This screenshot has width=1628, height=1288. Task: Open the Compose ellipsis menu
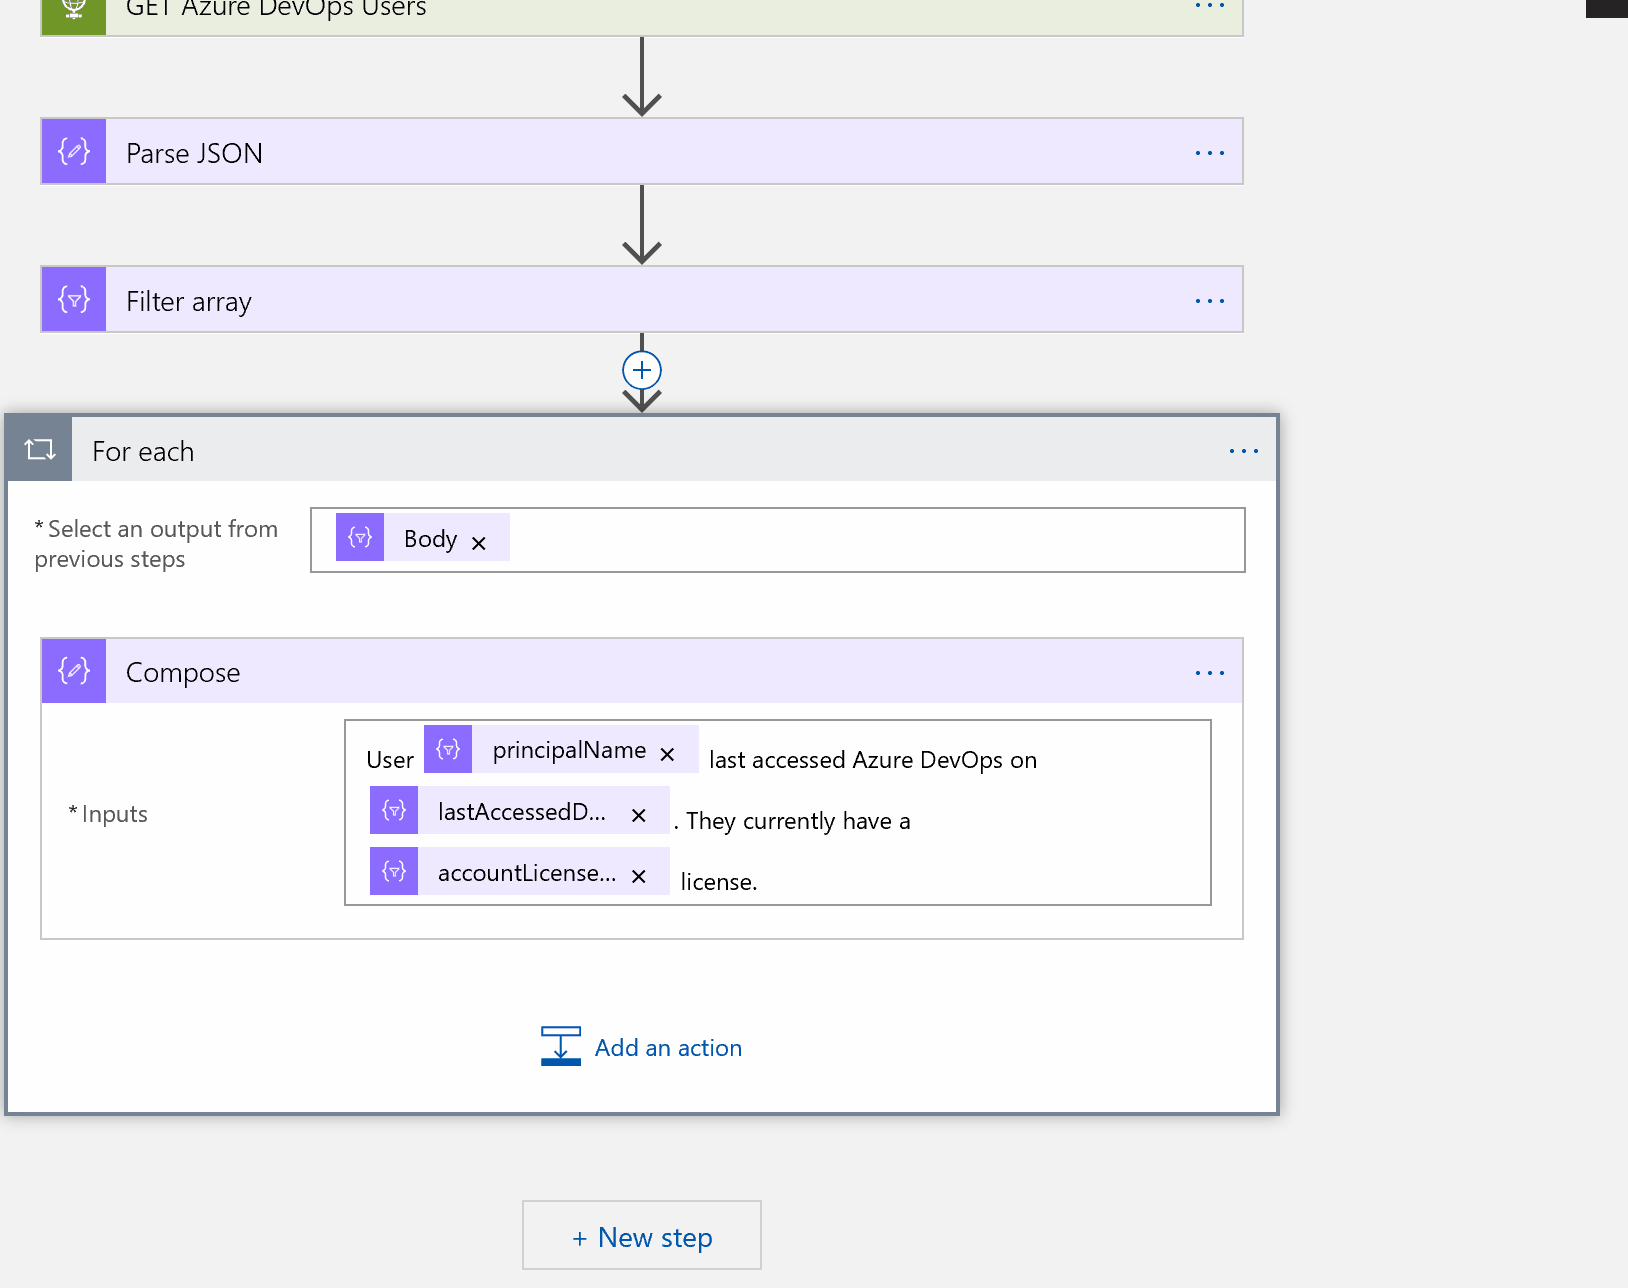tap(1210, 673)
